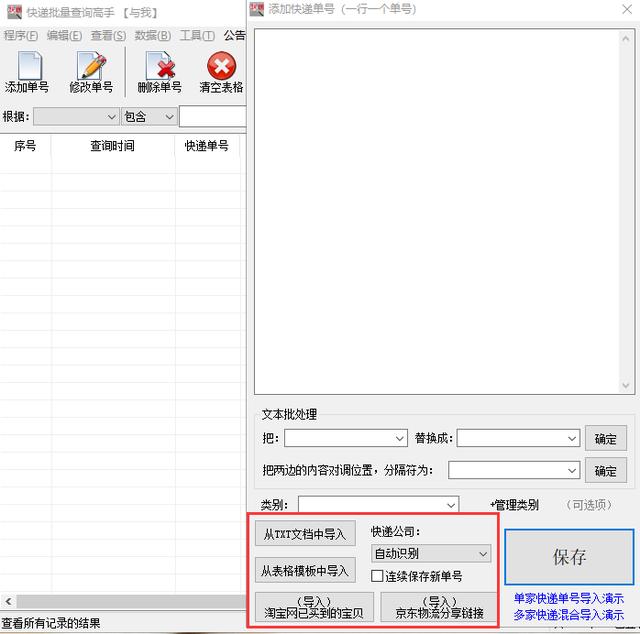
Task: Expand the 替换成 replace-with dropdown
Action: (572, 438)
